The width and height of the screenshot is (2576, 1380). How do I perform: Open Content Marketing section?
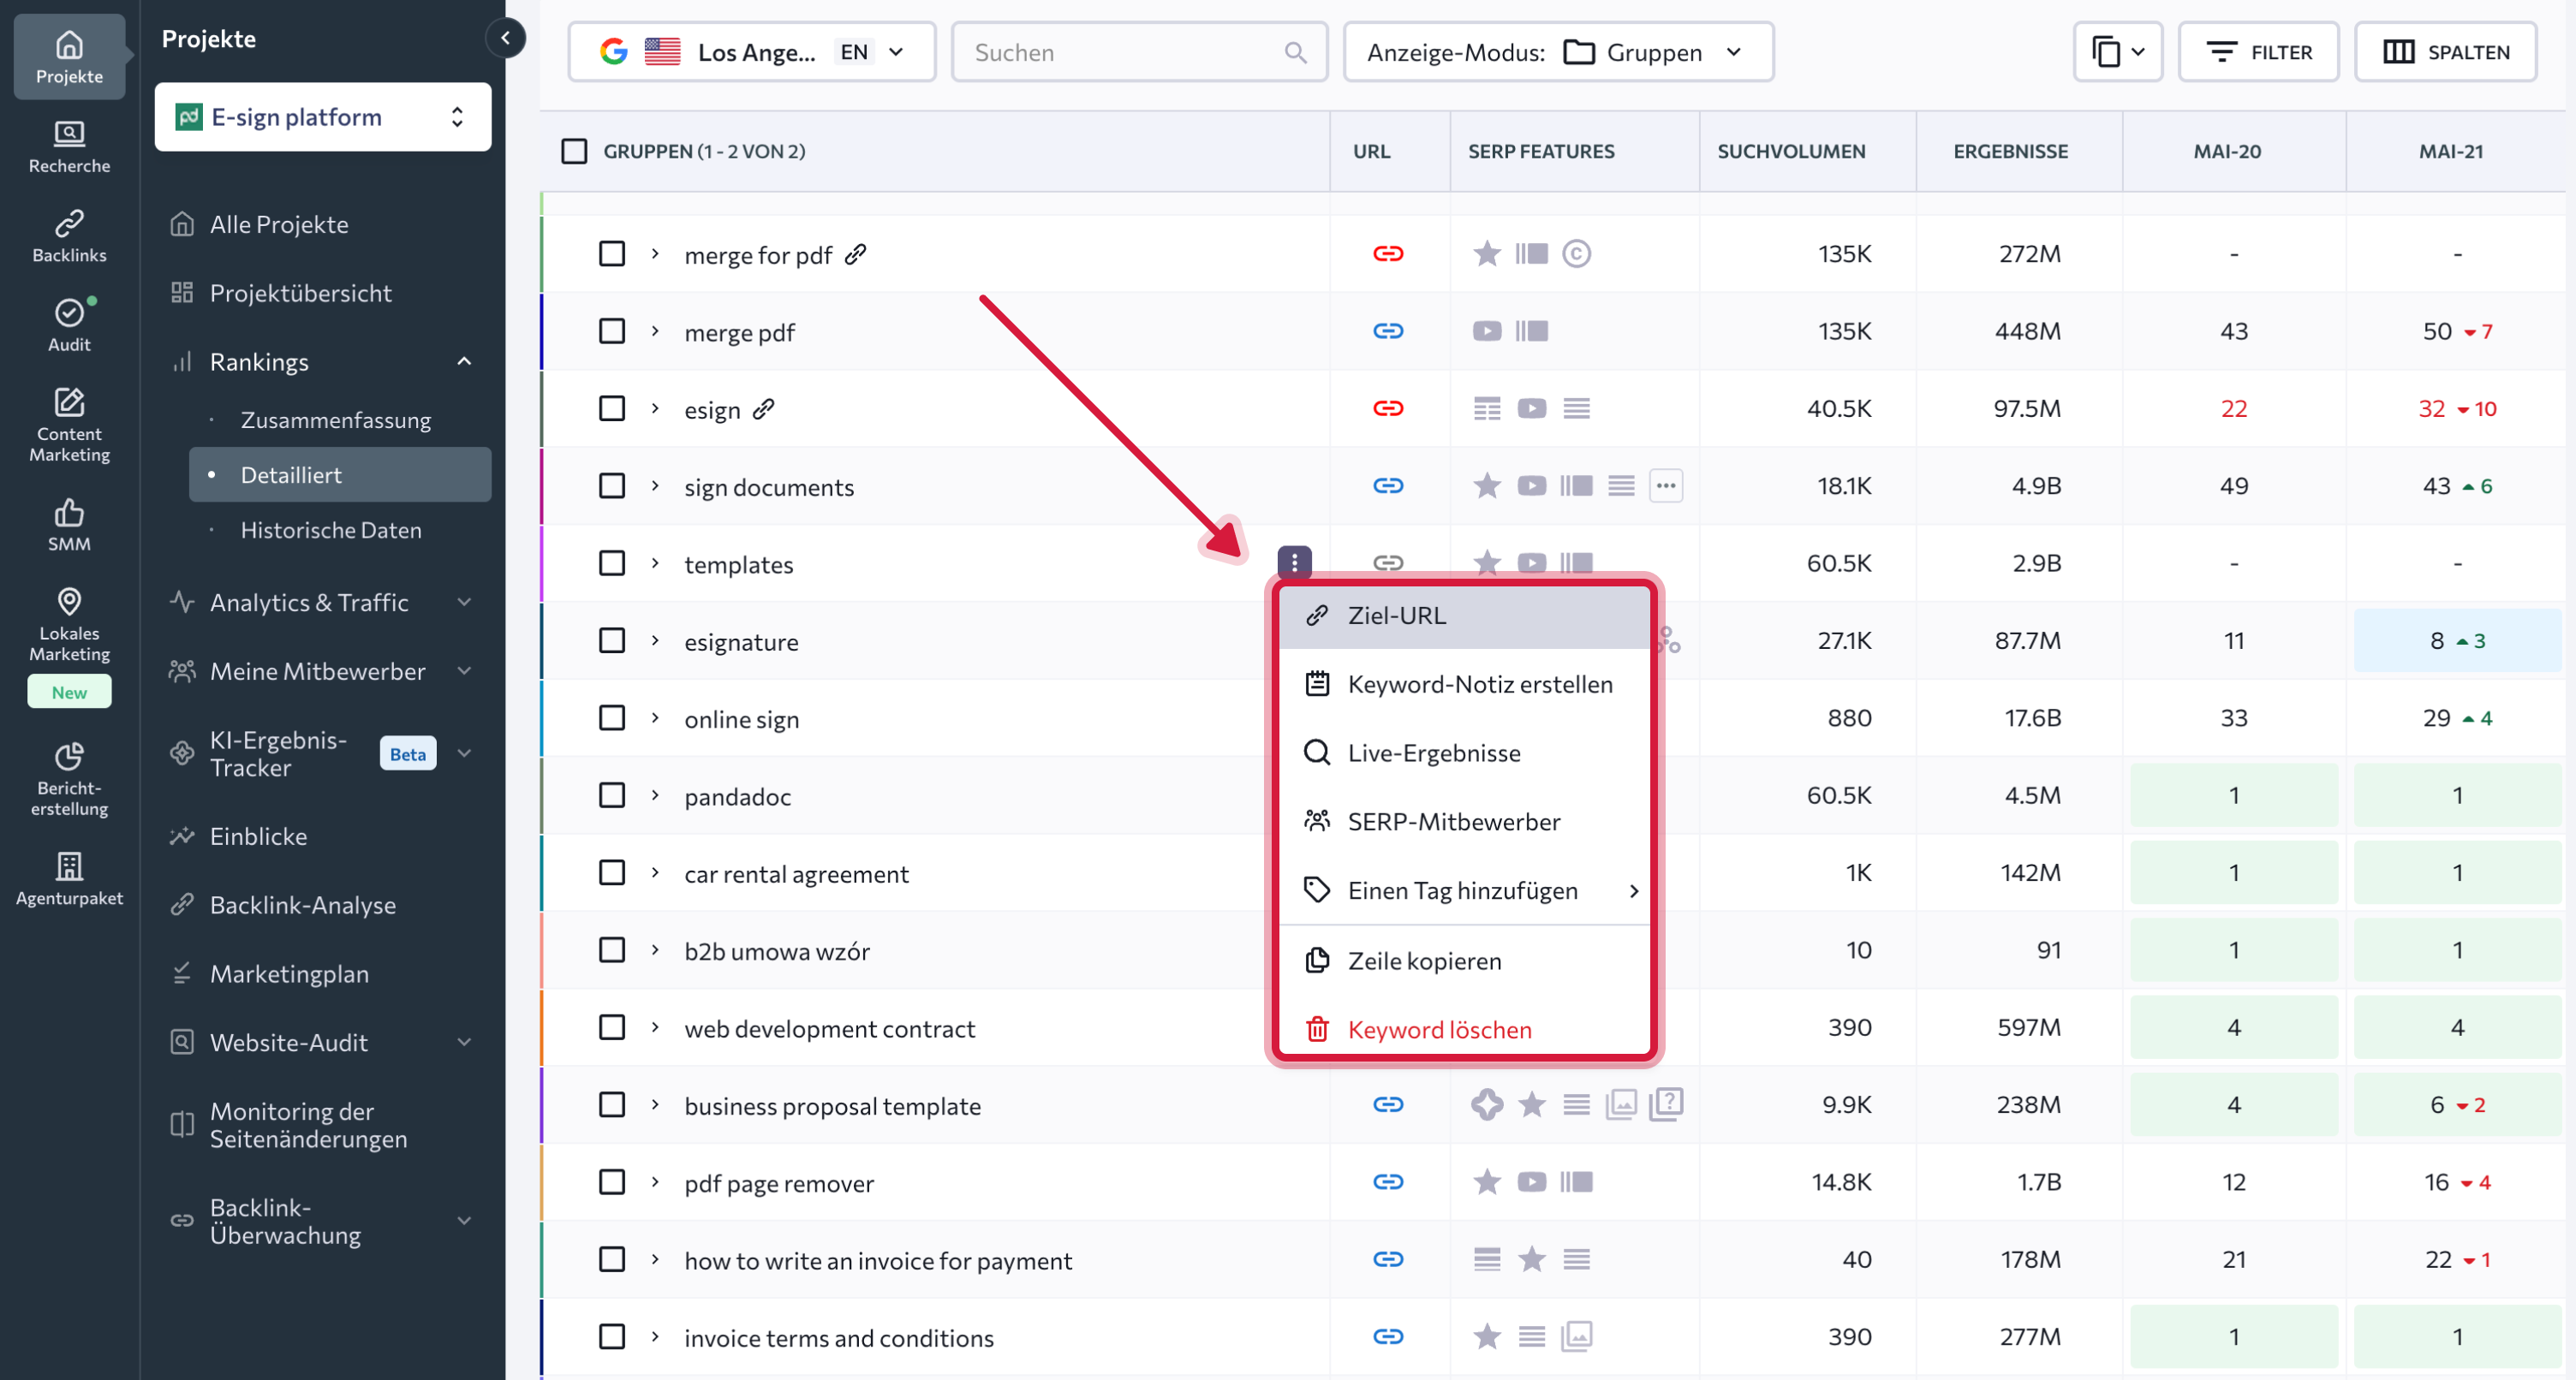(x=69, y=425)
